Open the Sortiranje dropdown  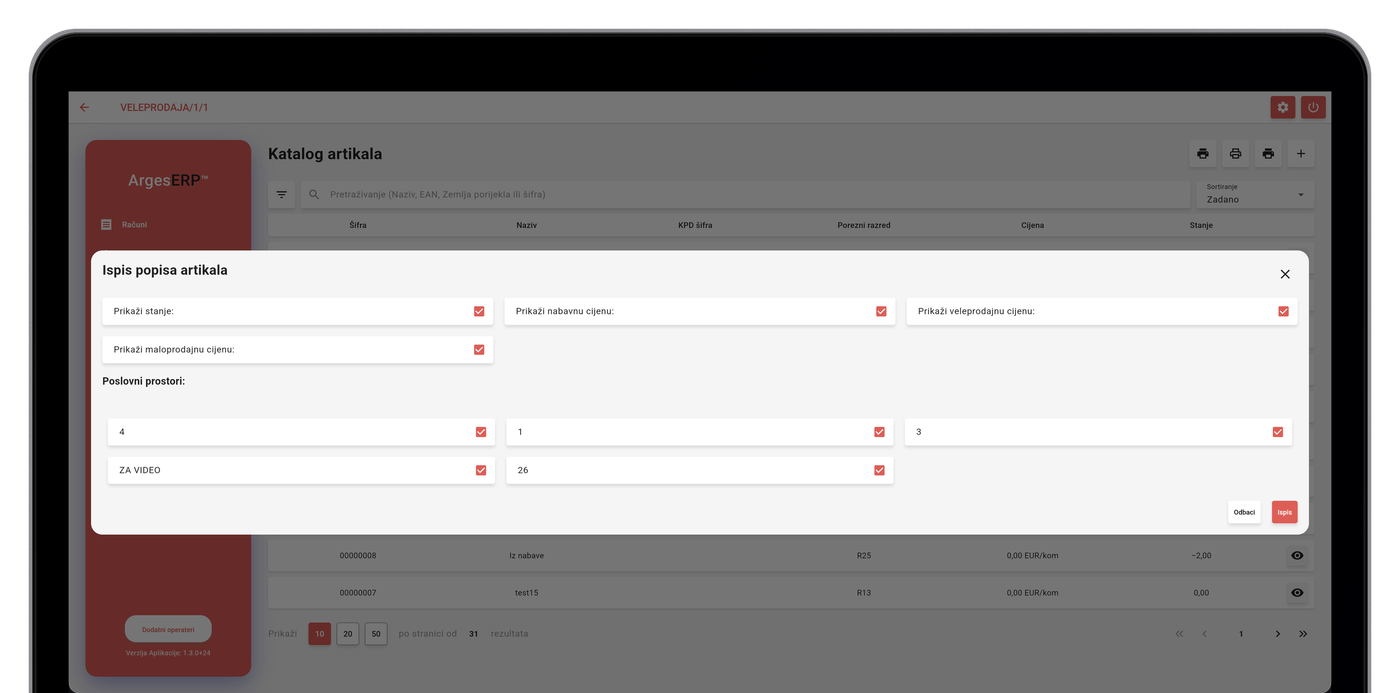(x=1255, y=194)
